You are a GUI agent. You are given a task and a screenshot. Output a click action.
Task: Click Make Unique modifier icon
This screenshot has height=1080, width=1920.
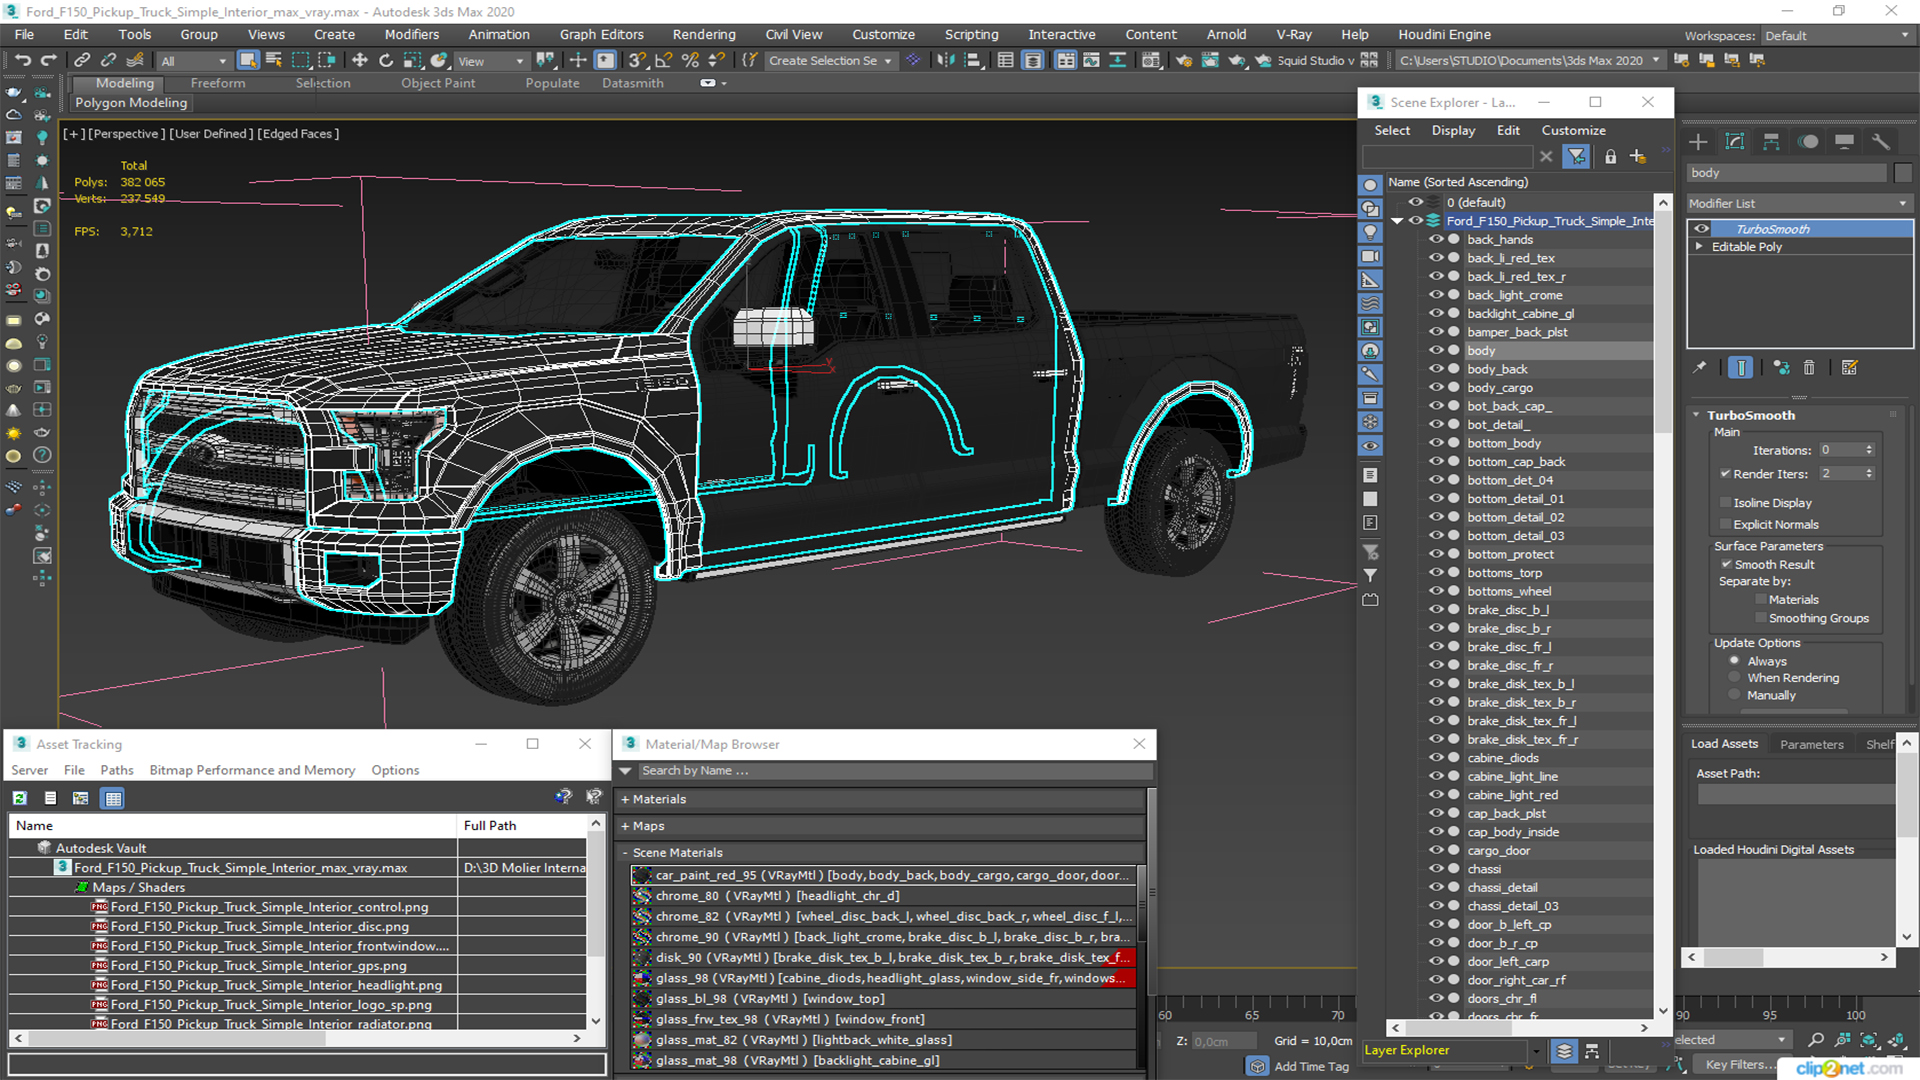click(1781, 367)
